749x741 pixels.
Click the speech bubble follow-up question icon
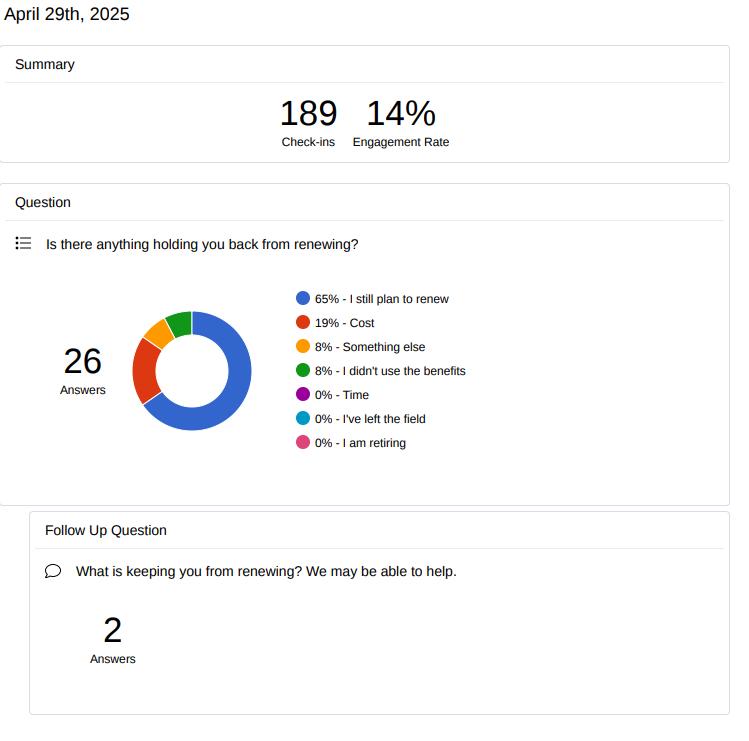click(x=53, y=571)
